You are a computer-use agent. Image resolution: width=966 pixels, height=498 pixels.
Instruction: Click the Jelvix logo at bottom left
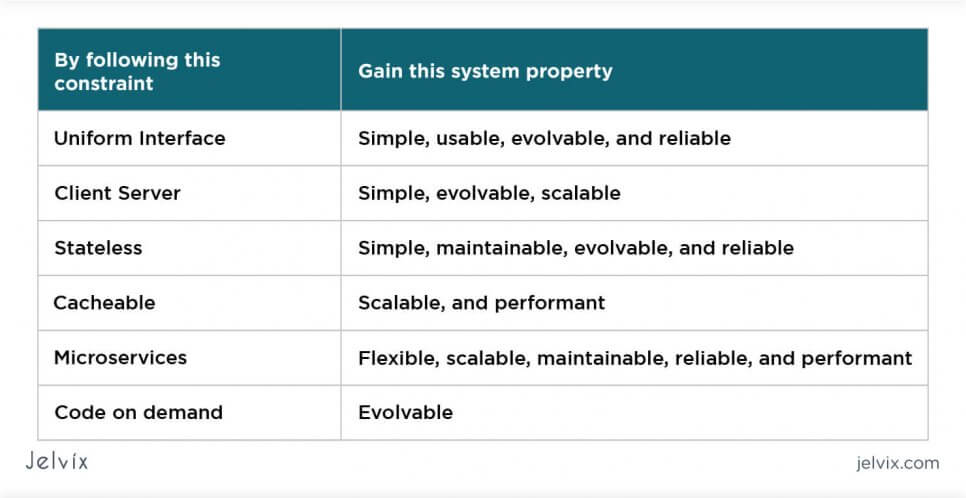[57, 461]
